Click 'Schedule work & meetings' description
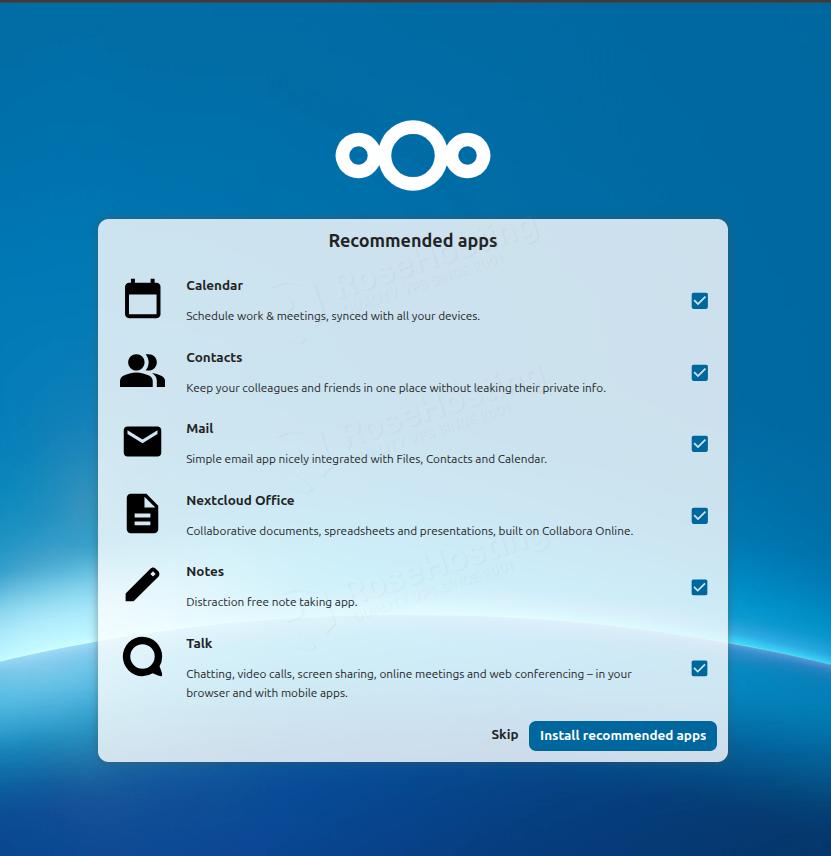 [333, 316]
